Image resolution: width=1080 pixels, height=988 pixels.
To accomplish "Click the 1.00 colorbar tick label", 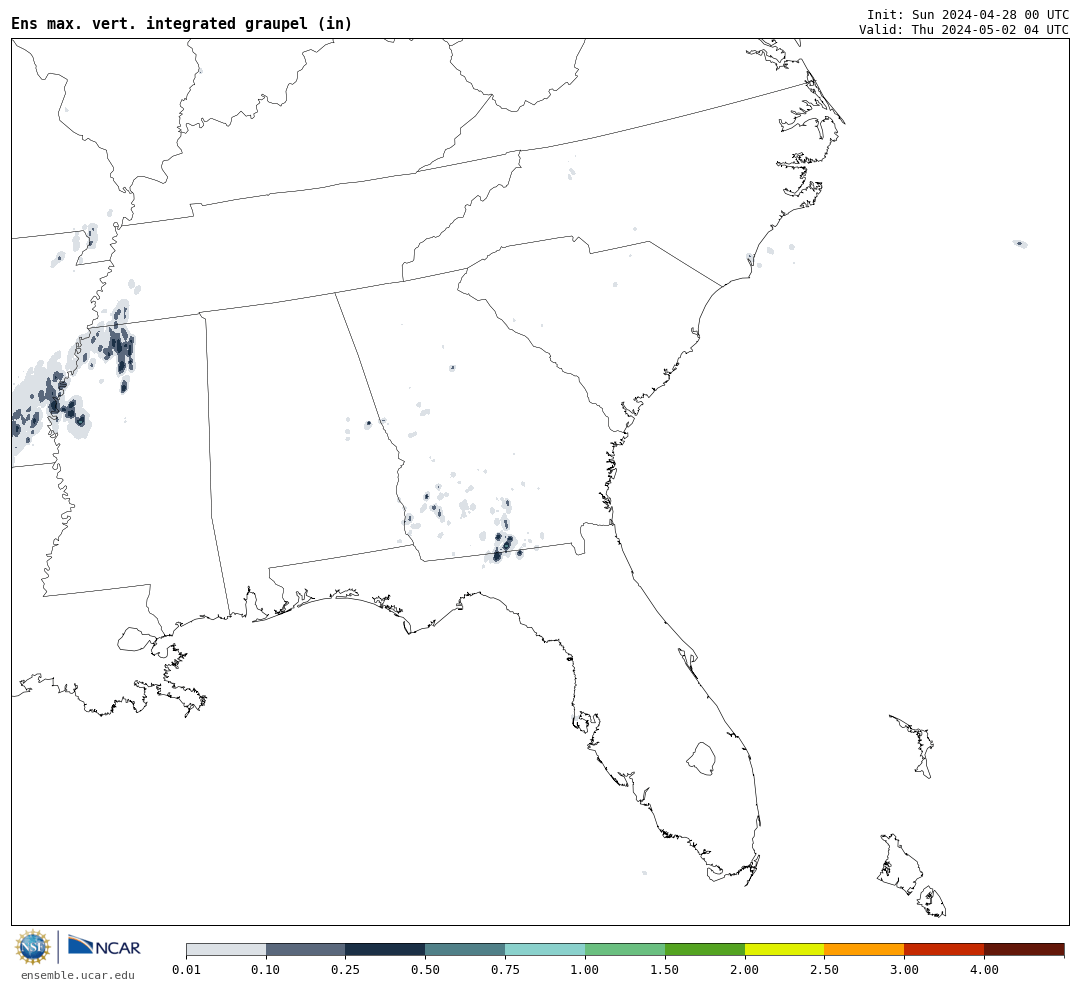I will point(585,969).
